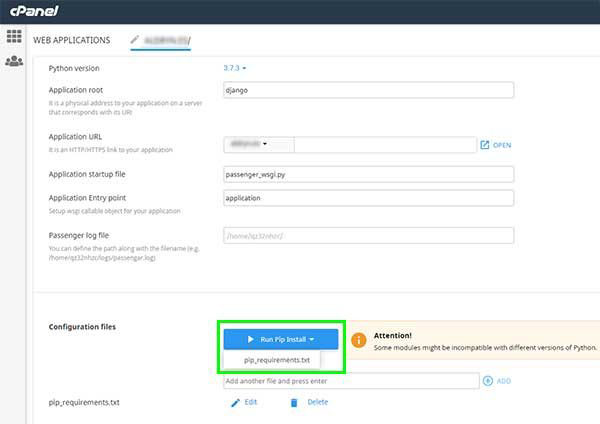This screenshot has height=424, width=600.
Task: Click the Application root field containing django
Action: pos(368,90)
